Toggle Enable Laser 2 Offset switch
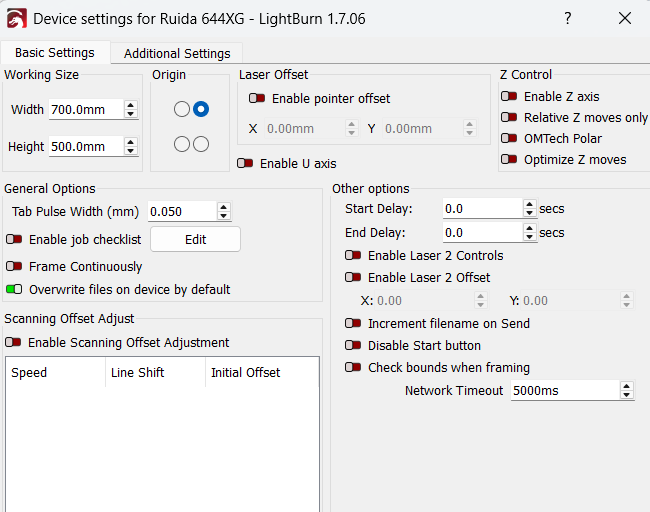Viewport: 650px width, 512px height. (x=353, y=277)
